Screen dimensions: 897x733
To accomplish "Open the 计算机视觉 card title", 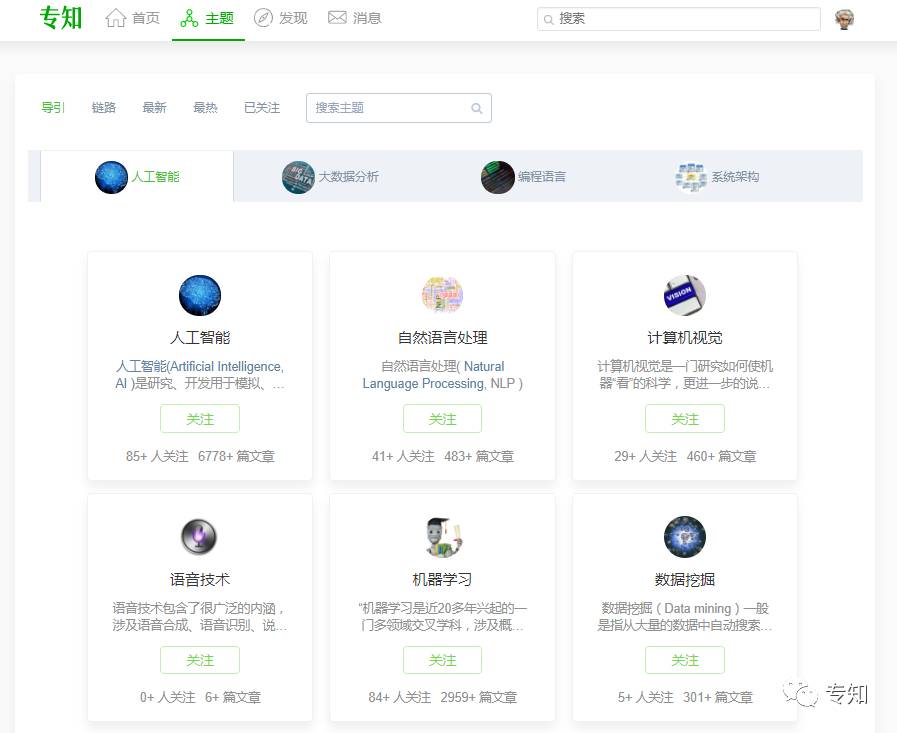I will click(x=685, y=338).
